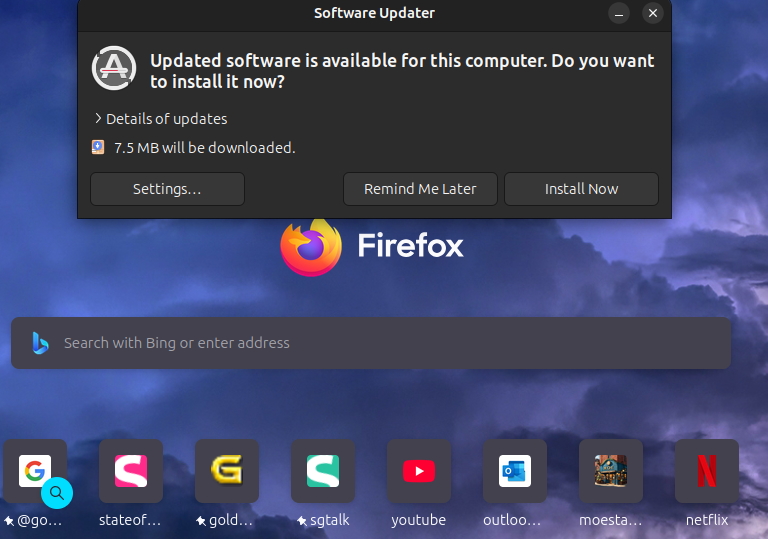Open the youtube shortcut tile
This screenshot has width=768, height=539.
[419, 471]
